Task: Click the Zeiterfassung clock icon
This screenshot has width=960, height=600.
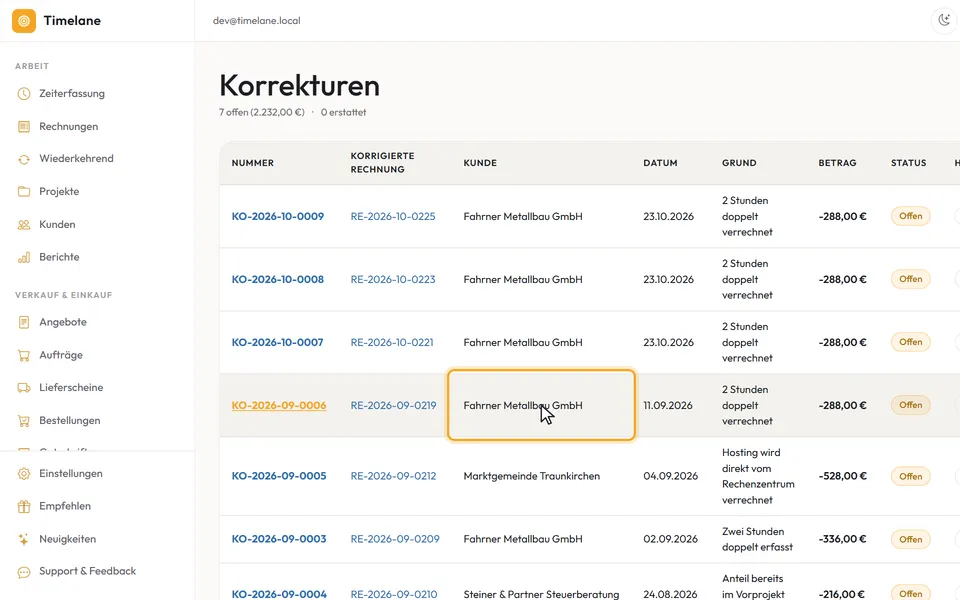Action: coord(24,94)
